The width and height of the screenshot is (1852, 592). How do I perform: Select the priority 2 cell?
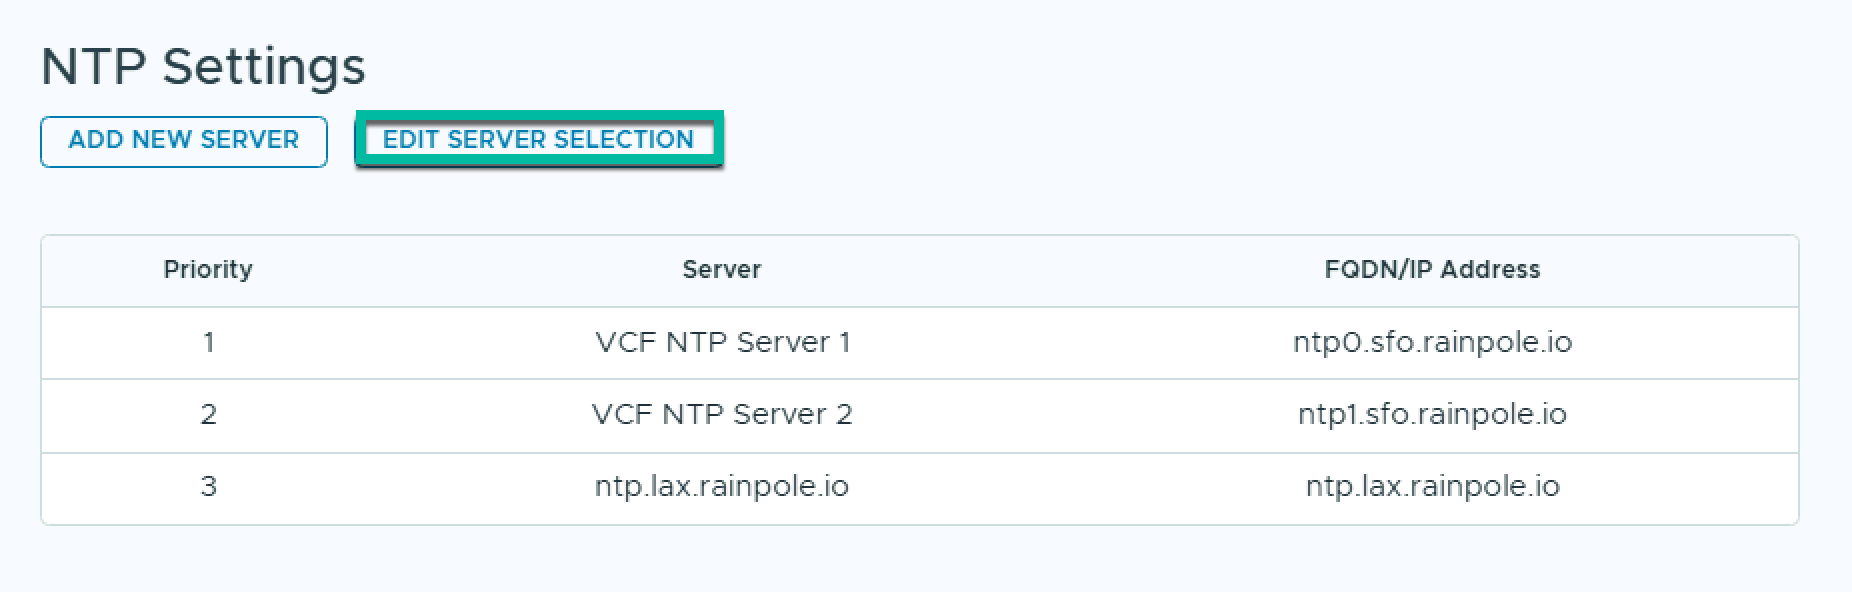[x=208, y=415]
